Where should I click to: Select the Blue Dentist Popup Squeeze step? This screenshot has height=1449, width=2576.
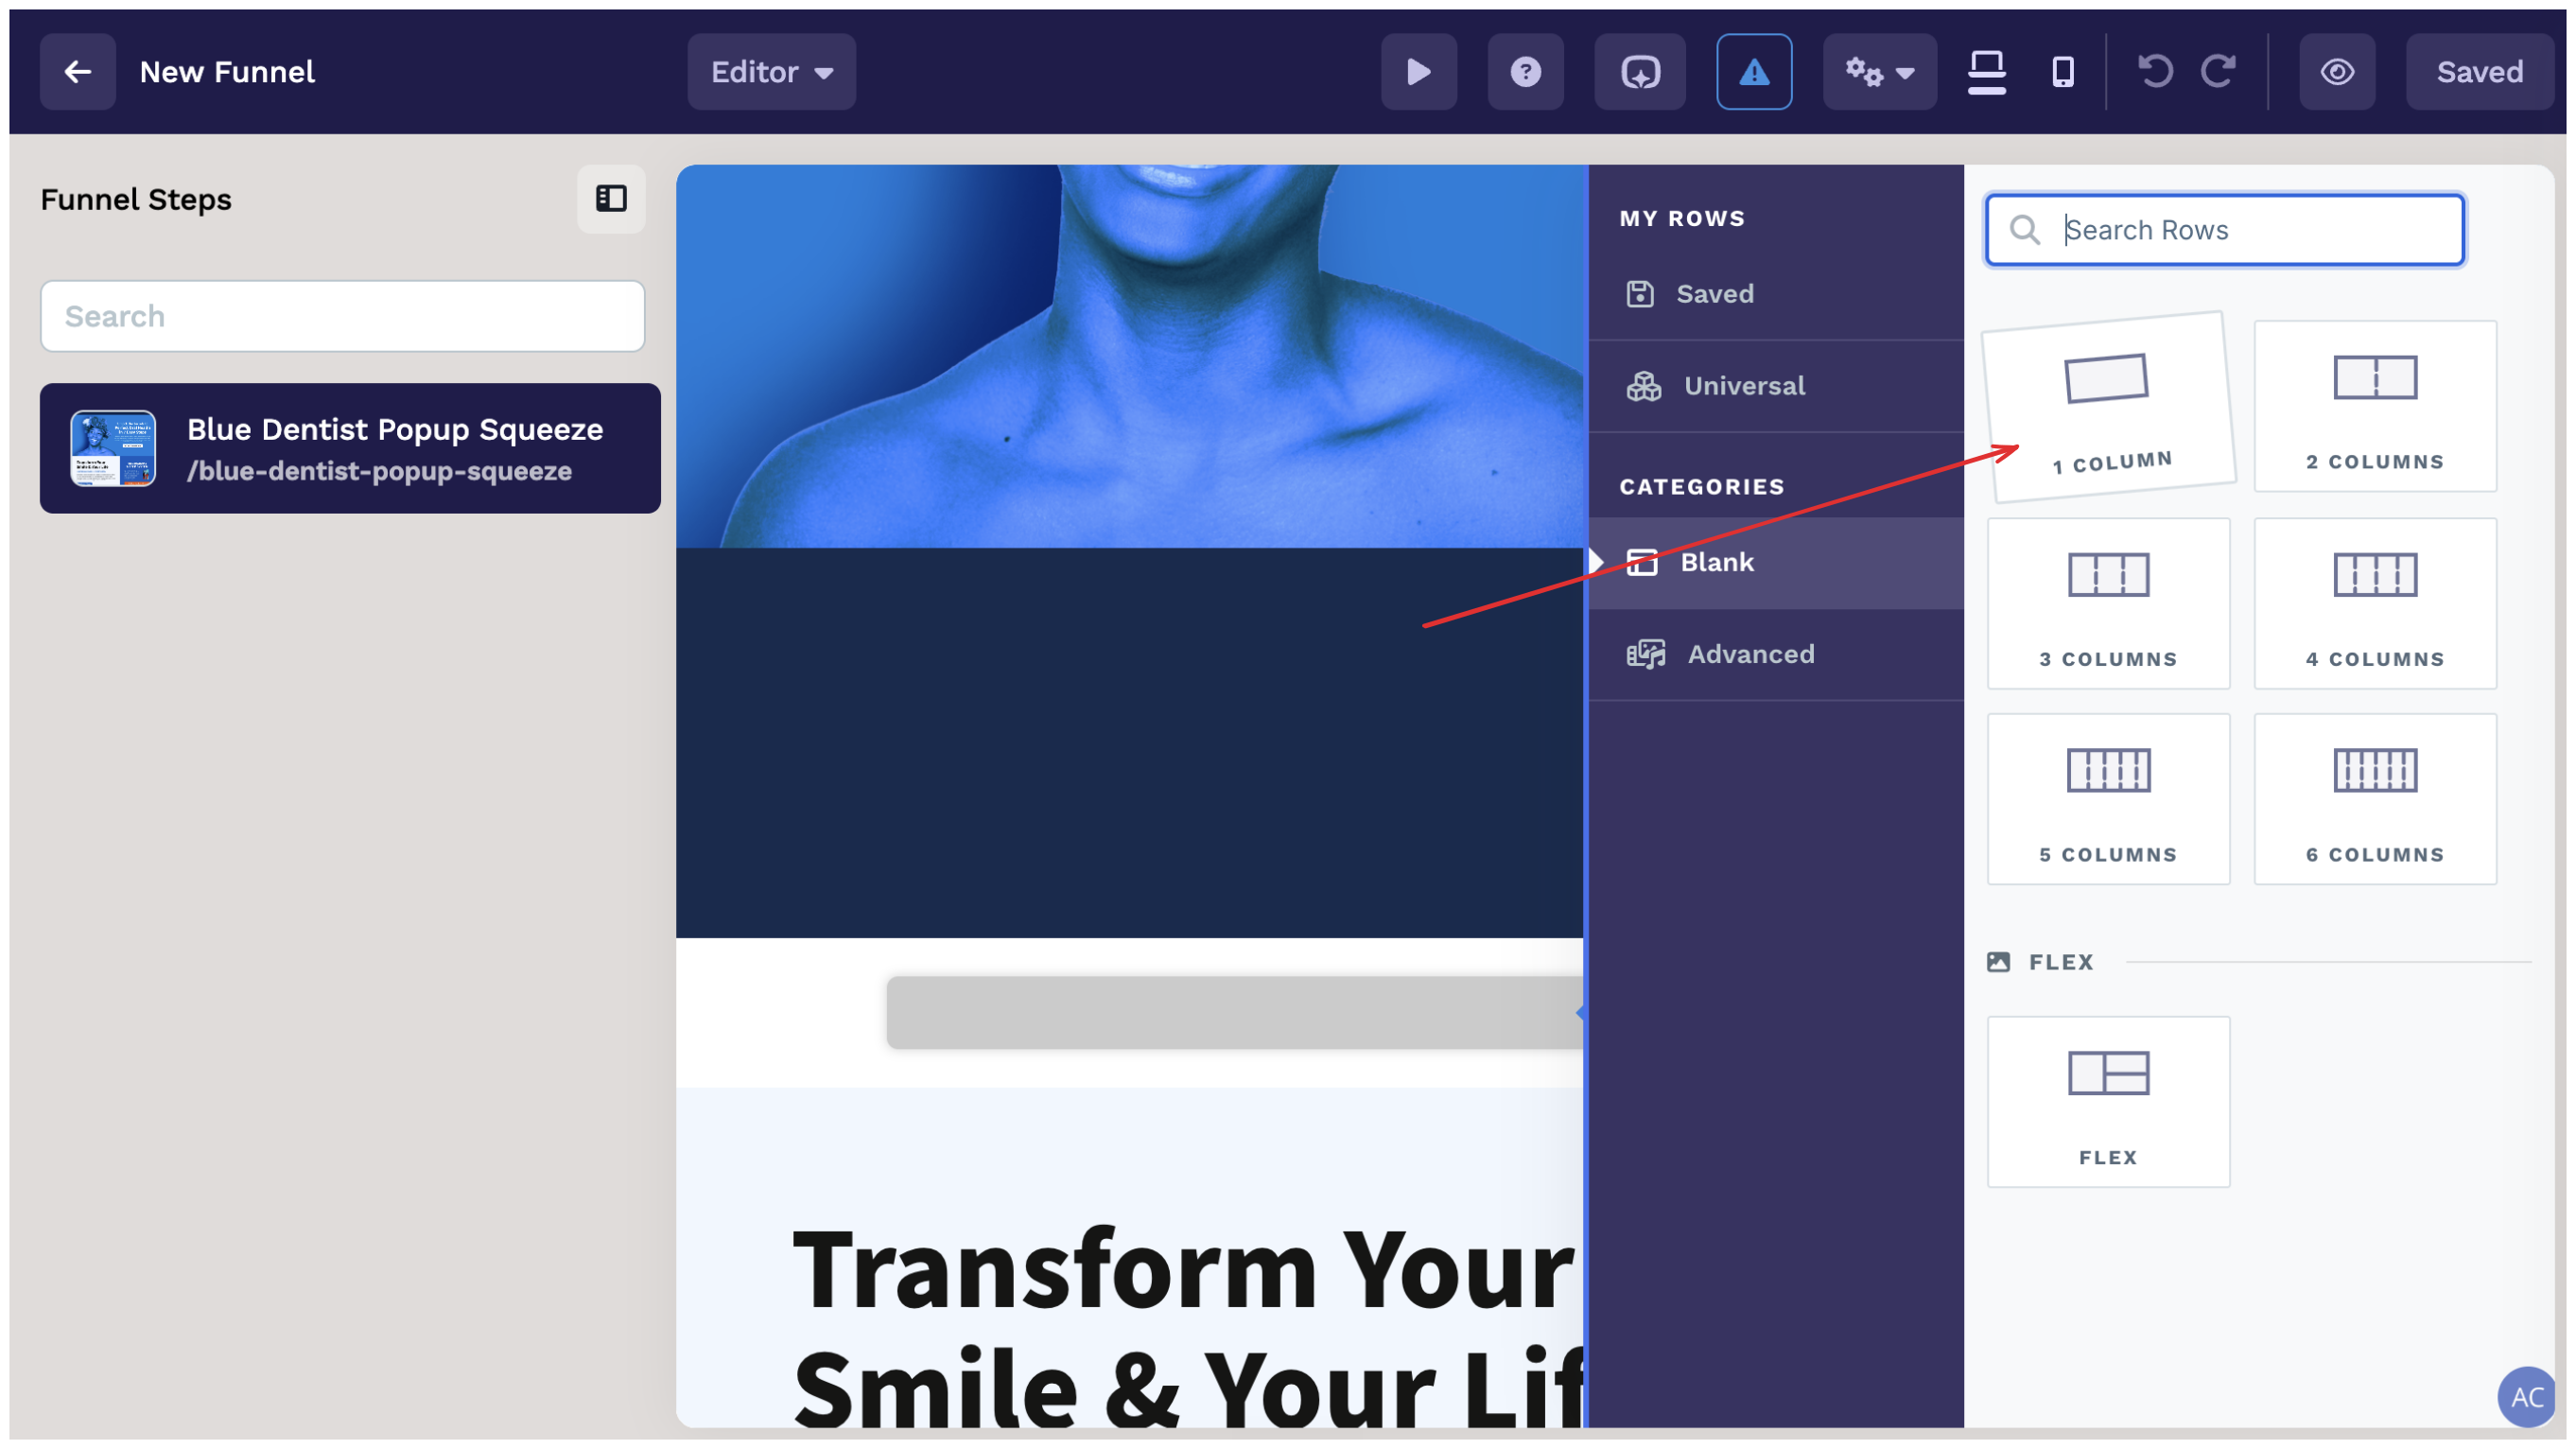coord(350,448)
